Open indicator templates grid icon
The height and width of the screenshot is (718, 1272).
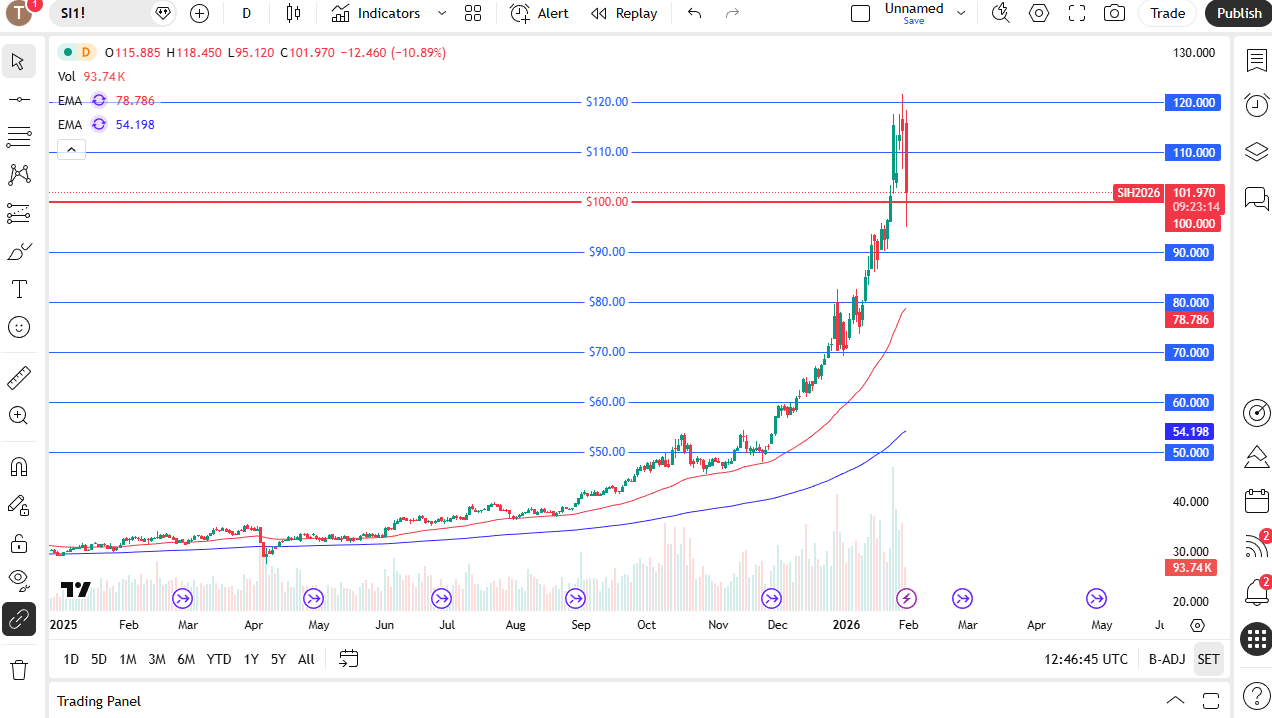[473, 13]
